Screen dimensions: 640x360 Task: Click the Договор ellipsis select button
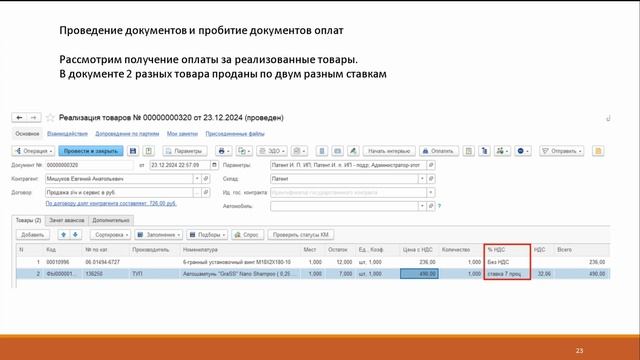pyautogui.click(x=197, y=192)
